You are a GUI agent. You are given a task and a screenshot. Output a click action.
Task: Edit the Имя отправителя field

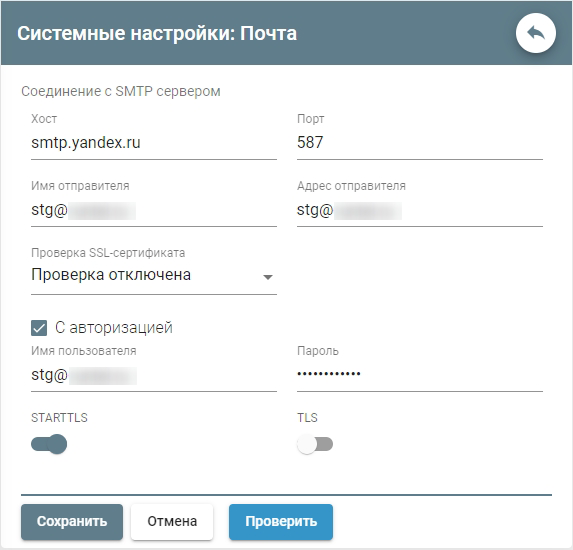click(154, 210)
